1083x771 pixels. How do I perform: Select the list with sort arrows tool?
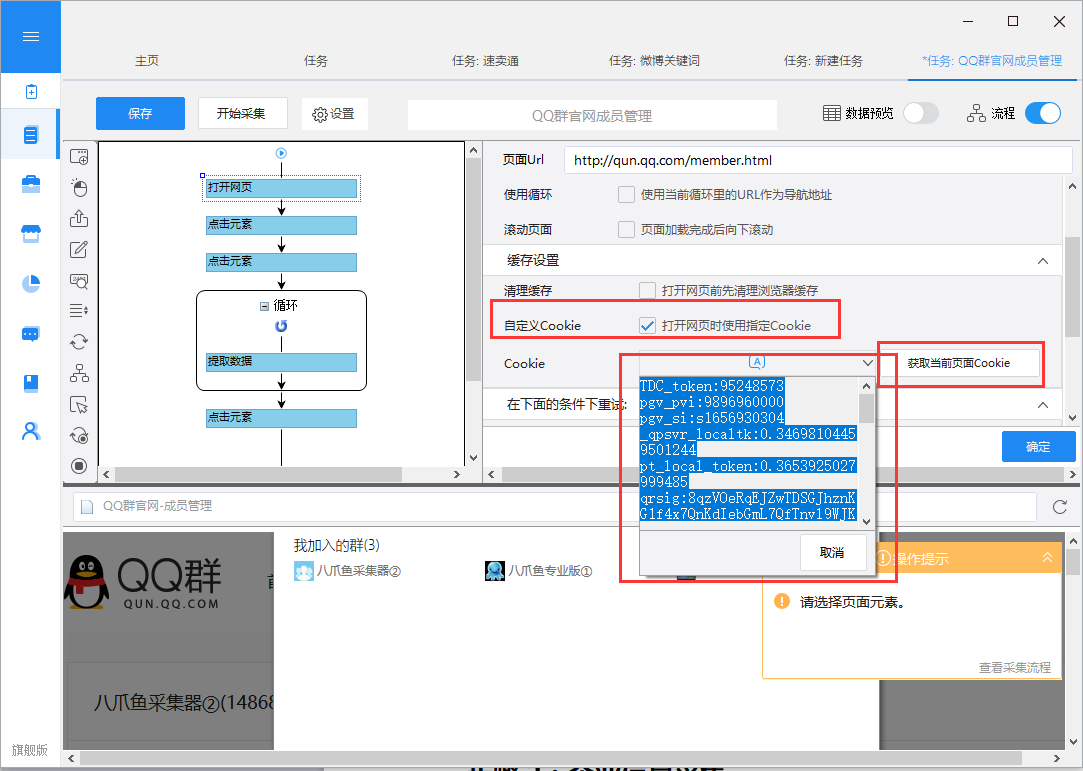point(79,311)
